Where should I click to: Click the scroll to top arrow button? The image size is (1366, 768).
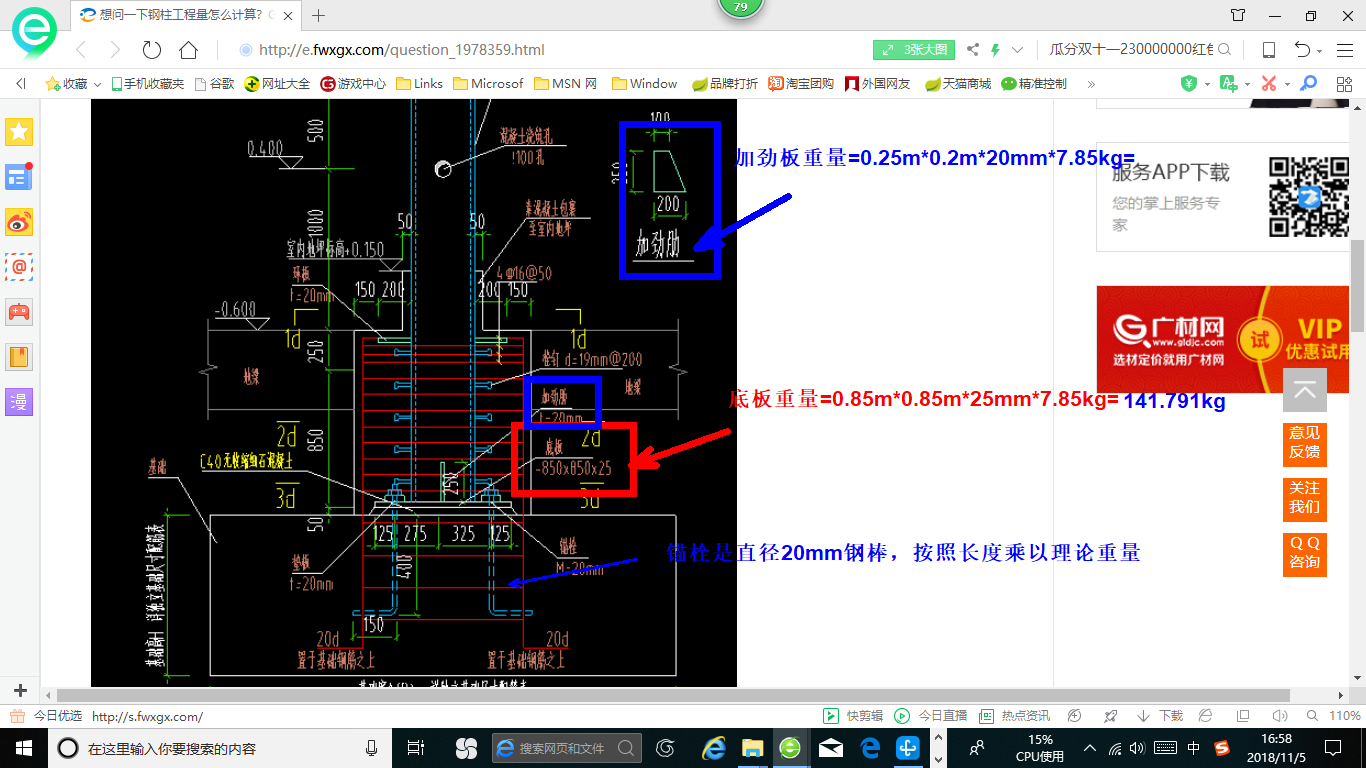(x=1305, y=391)
